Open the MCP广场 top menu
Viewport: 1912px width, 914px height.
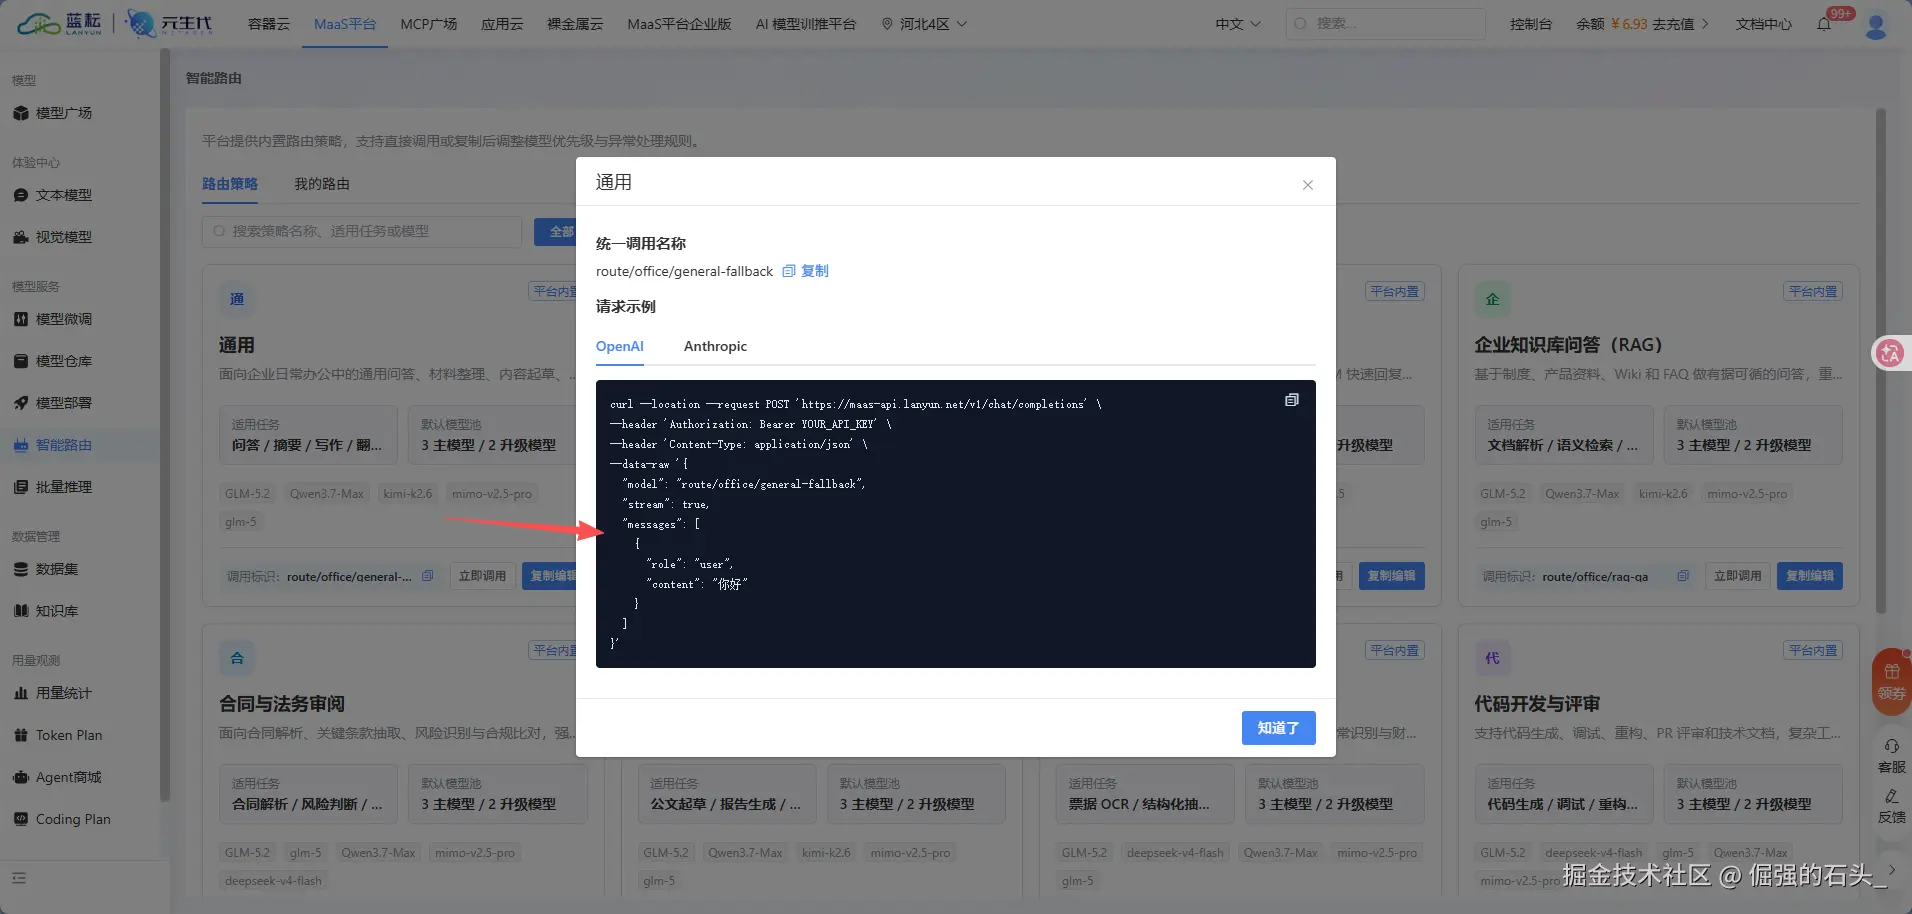pos(429,24)
